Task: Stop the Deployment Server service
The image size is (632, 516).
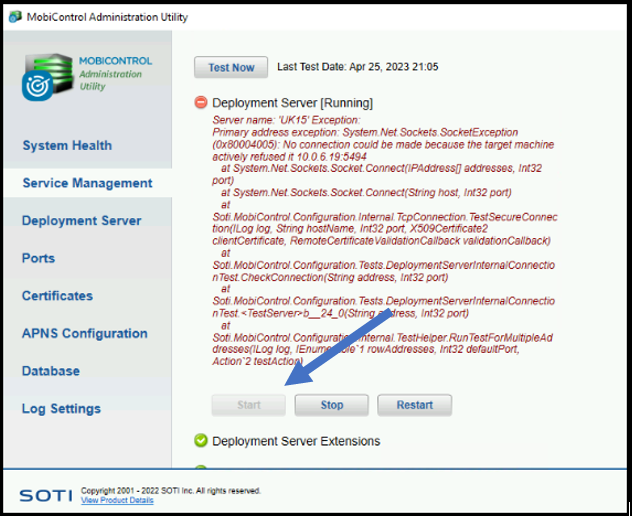Action: point(332,405)
